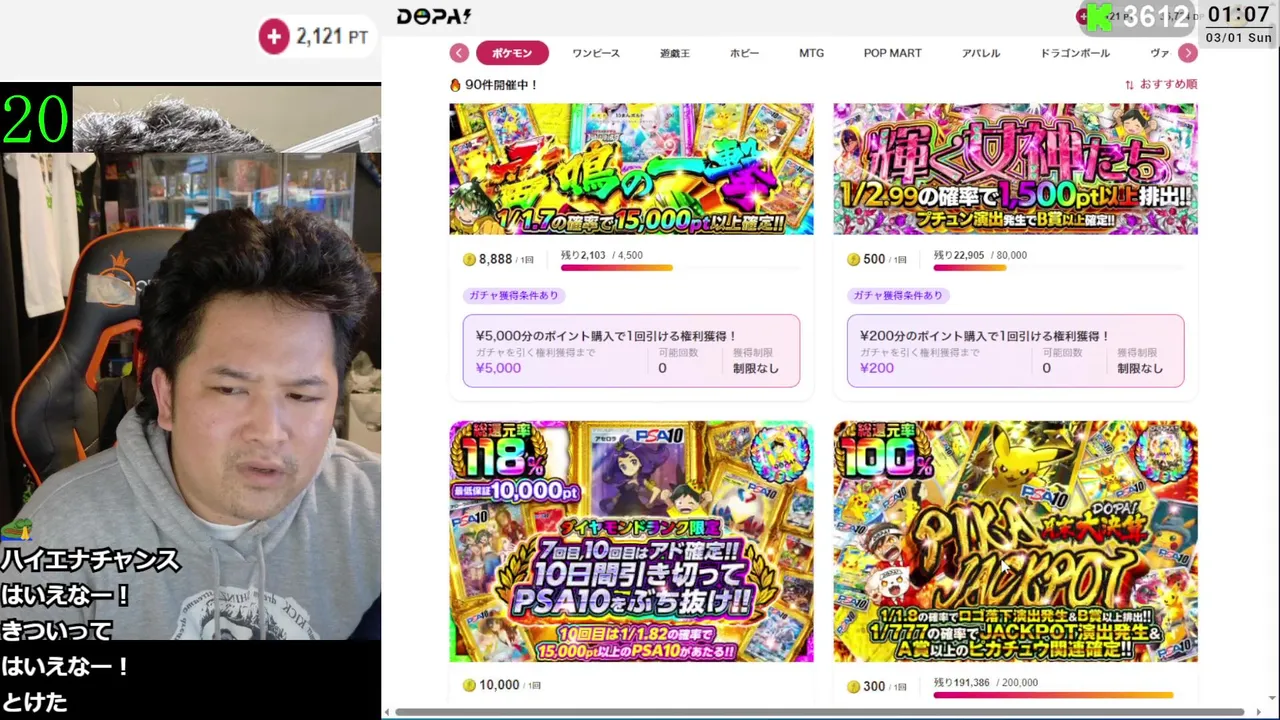Click the remaining-stock bar for 191,386 / 200,000
The height and width of the screenshot is (720, 1280).
tap(1058, 695)
